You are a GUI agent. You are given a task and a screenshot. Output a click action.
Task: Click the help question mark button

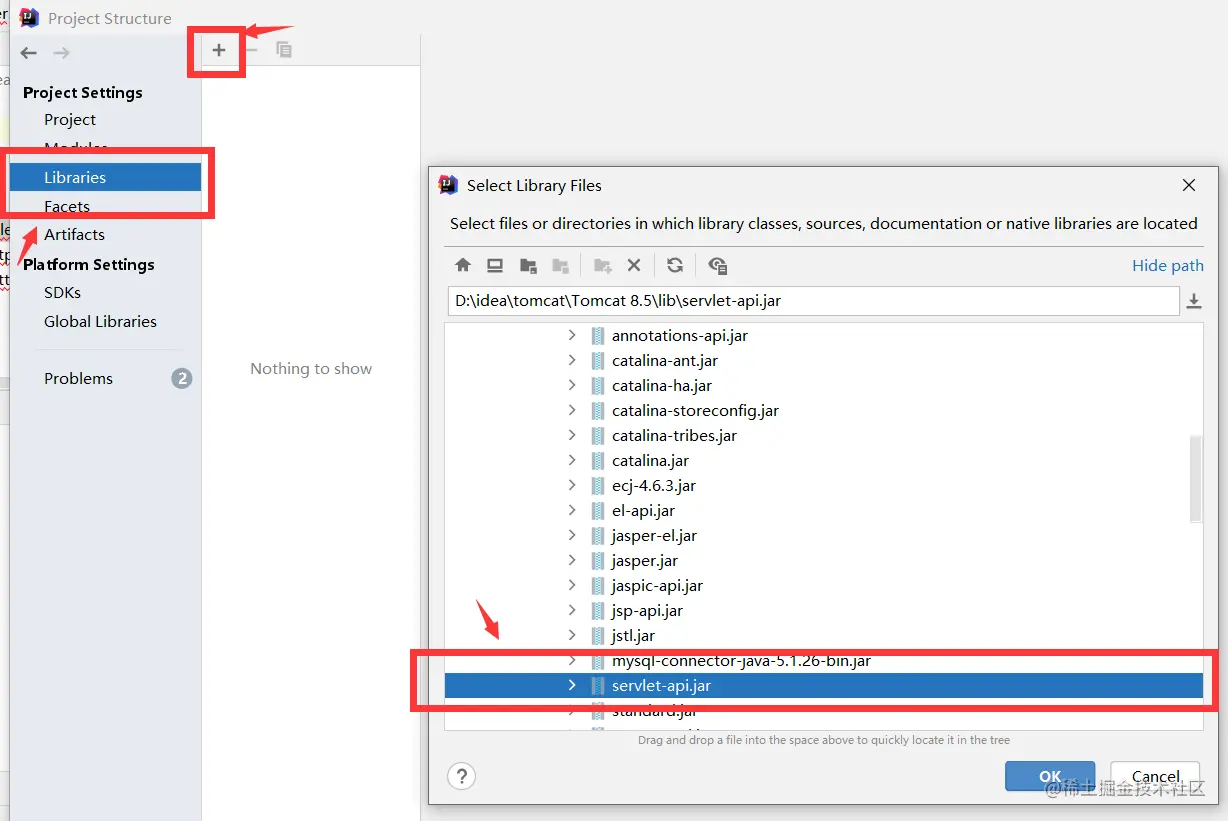click(461, 776)
